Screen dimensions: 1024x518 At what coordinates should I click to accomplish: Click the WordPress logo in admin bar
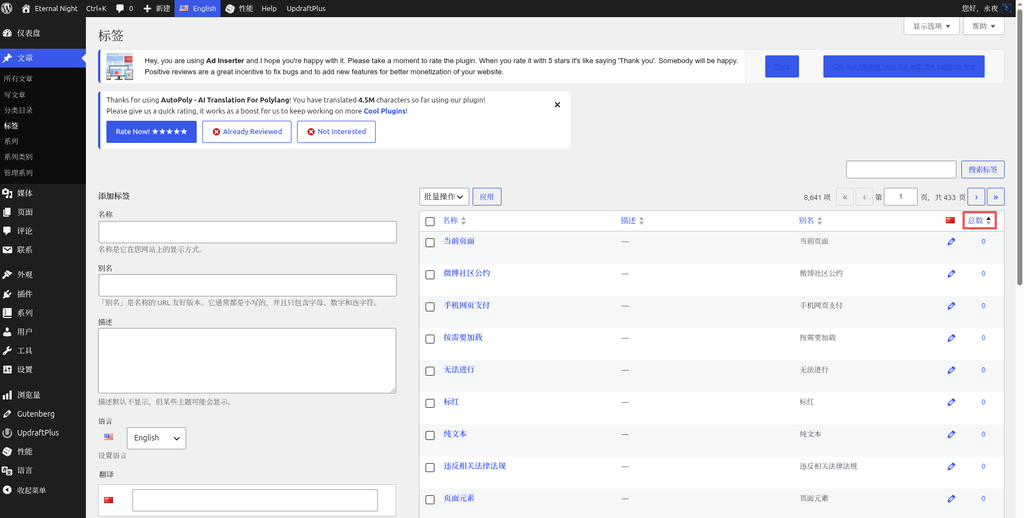click(x=8, y=8)
